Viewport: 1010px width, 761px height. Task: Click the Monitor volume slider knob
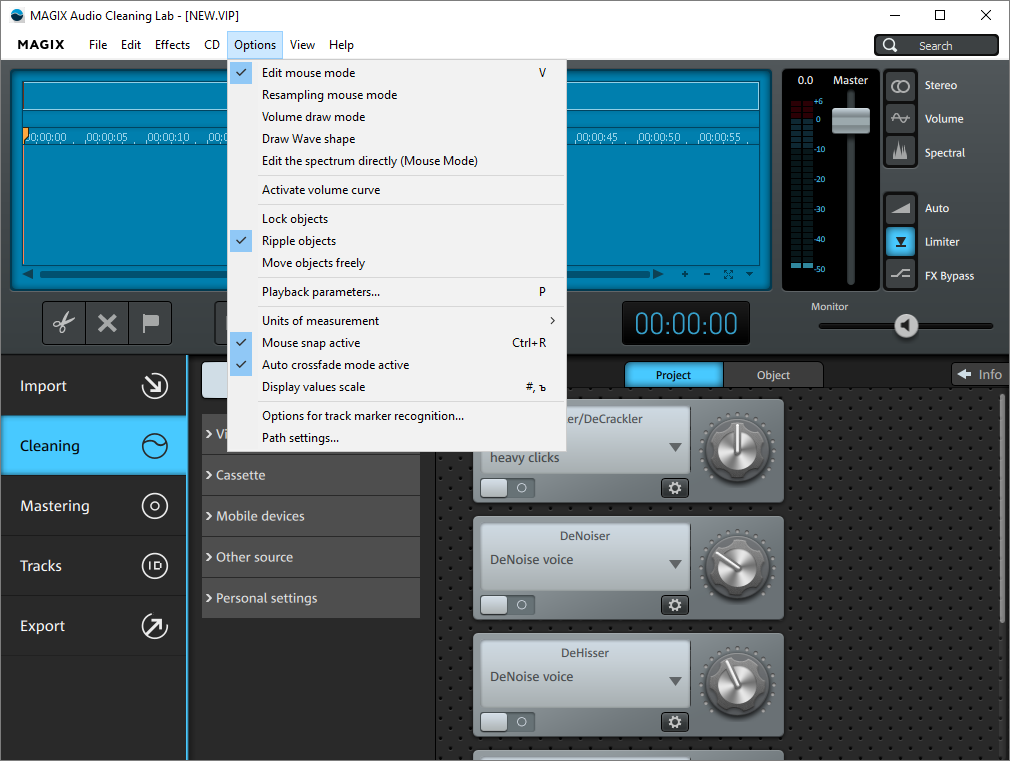pyautogui.click(x=906, y=325)
